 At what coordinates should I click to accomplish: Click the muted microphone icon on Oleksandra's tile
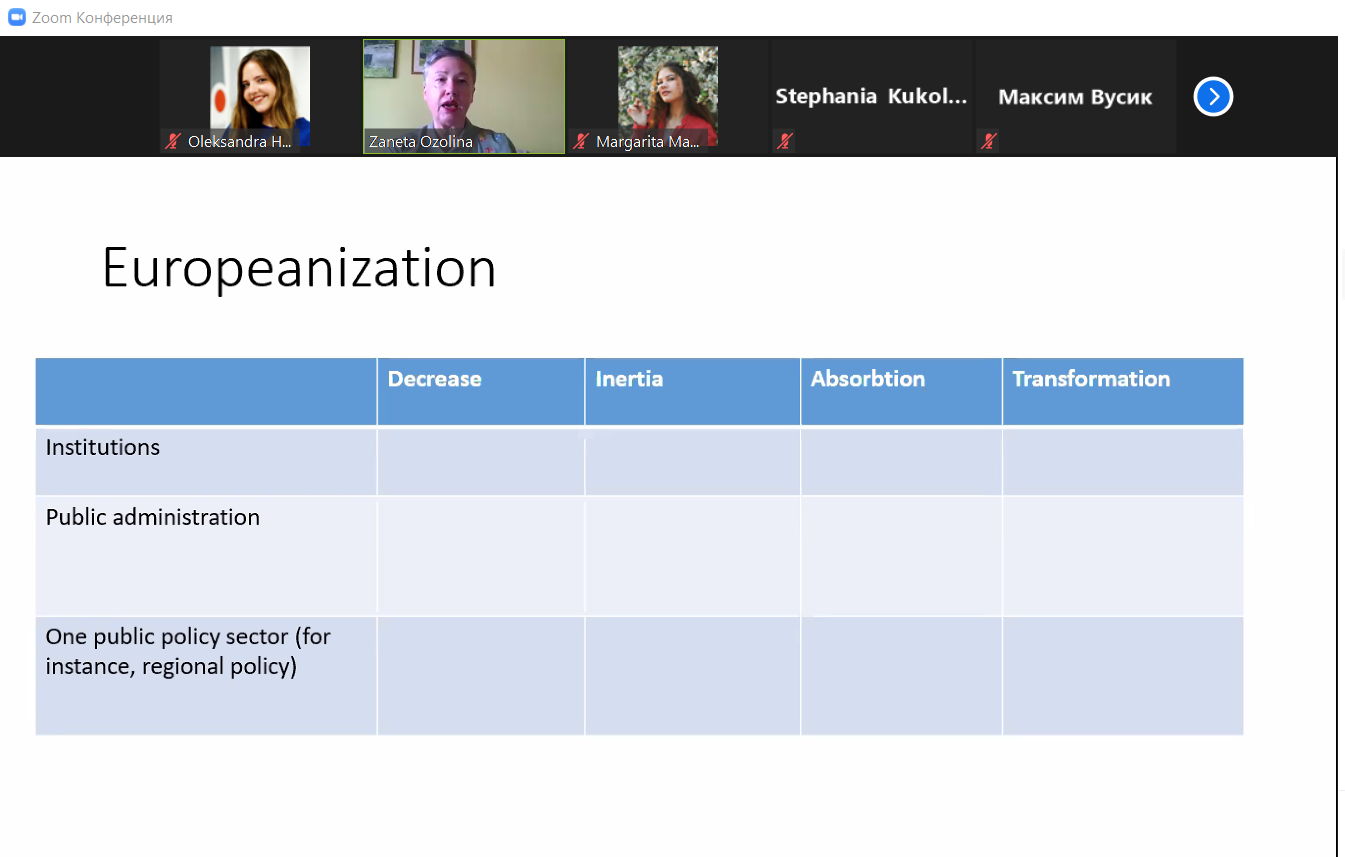coord(173,142)
